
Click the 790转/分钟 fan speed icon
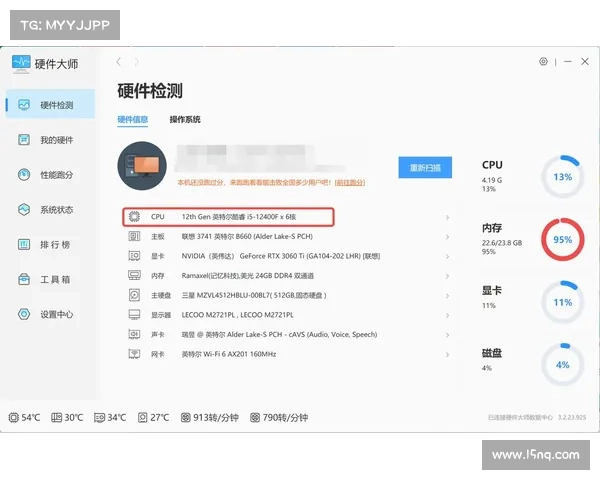pyautogui.click(x=255, y=417)
